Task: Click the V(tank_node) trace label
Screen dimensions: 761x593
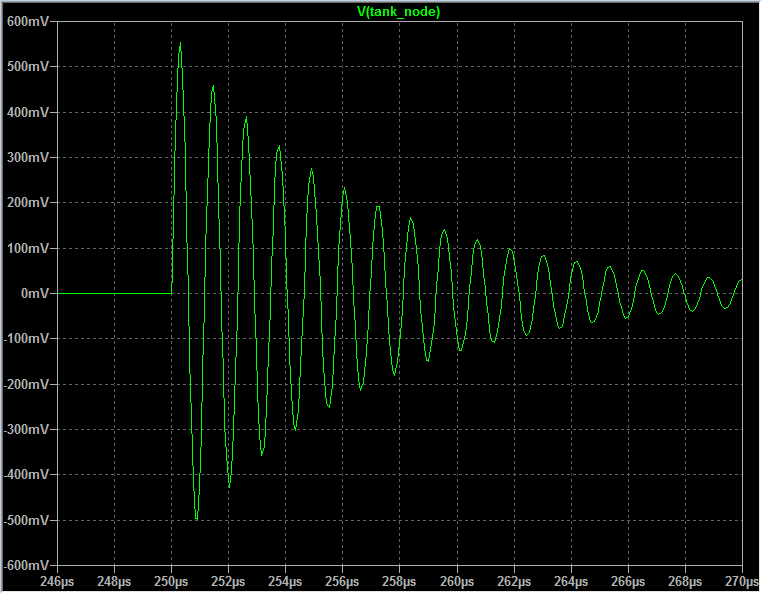Action: tap(398, 12)
